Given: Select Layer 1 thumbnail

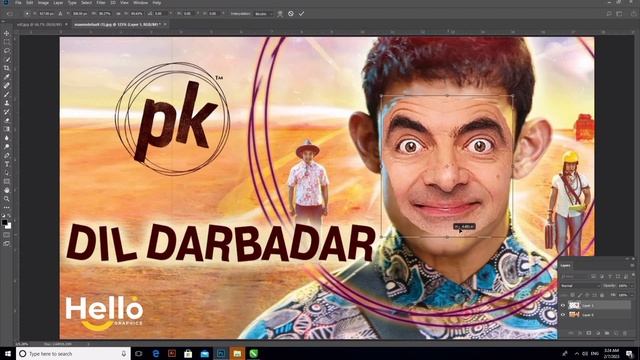Looking at the screenshot, I should click(x=574, y=305).
